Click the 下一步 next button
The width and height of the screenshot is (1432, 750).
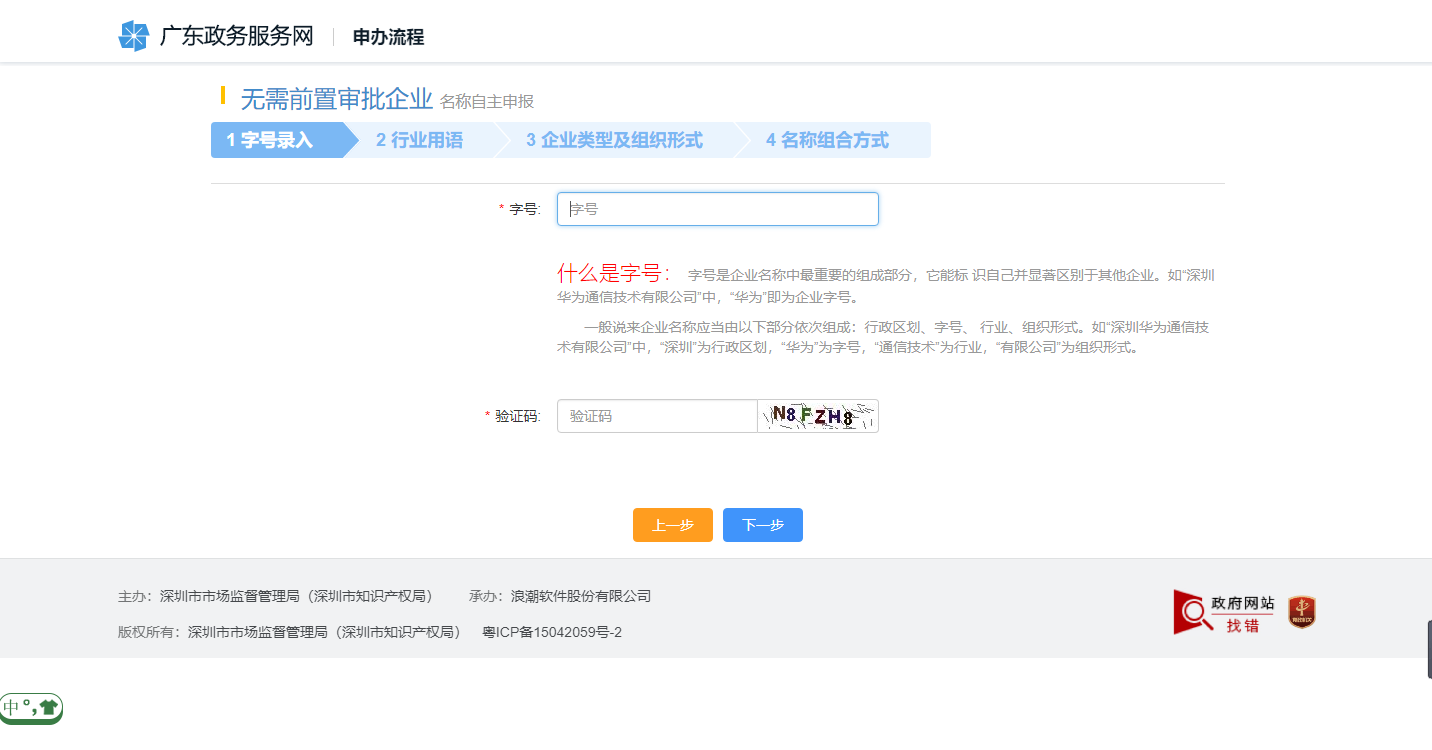coord(762,524)
